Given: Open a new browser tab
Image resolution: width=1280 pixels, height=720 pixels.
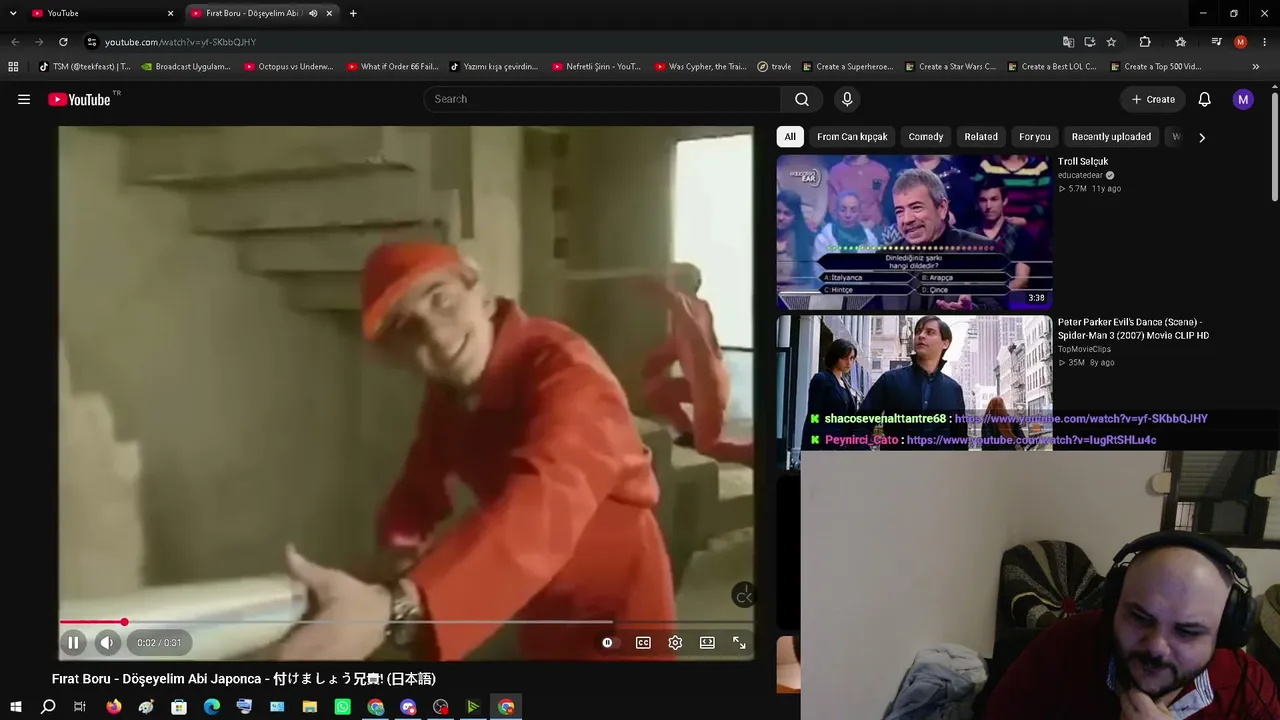Looking at the screenshot, I should [x=353, y=13].
